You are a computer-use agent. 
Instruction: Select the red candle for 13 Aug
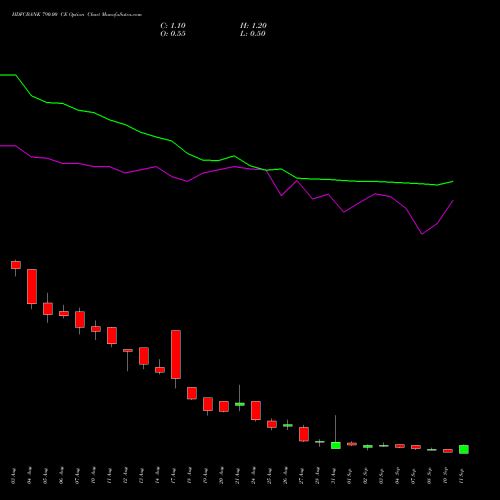[144, 356]
